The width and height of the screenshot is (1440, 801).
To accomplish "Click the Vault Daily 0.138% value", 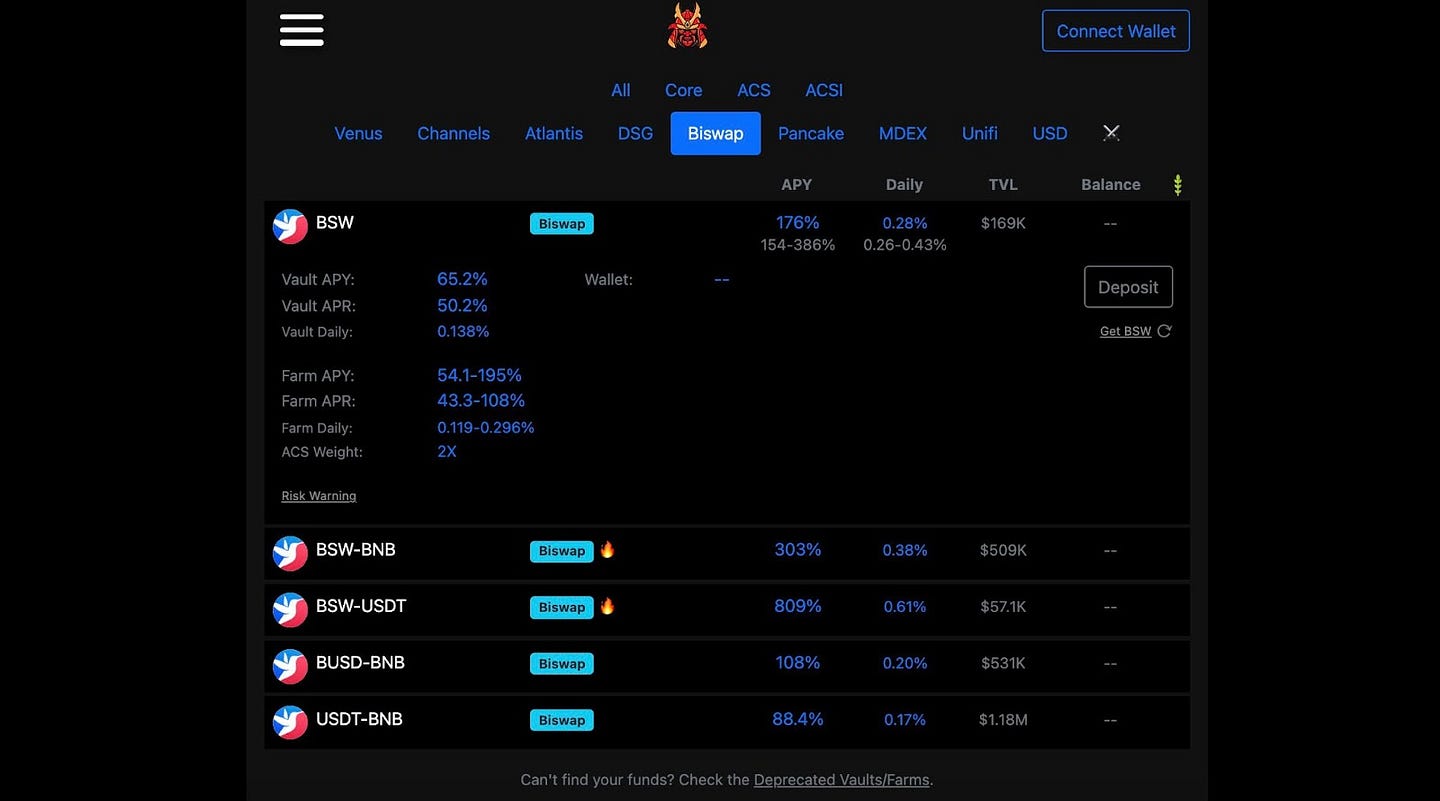I will (x=463, y=332).
